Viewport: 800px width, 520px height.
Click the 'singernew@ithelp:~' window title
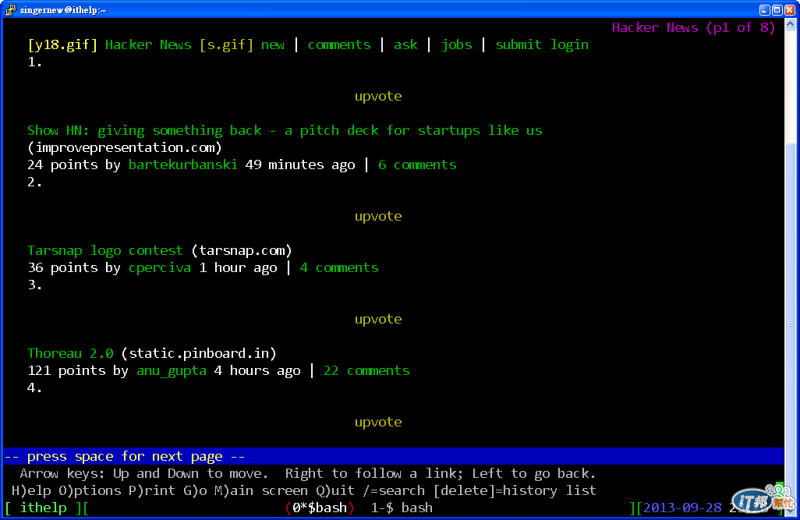(63, 10)
